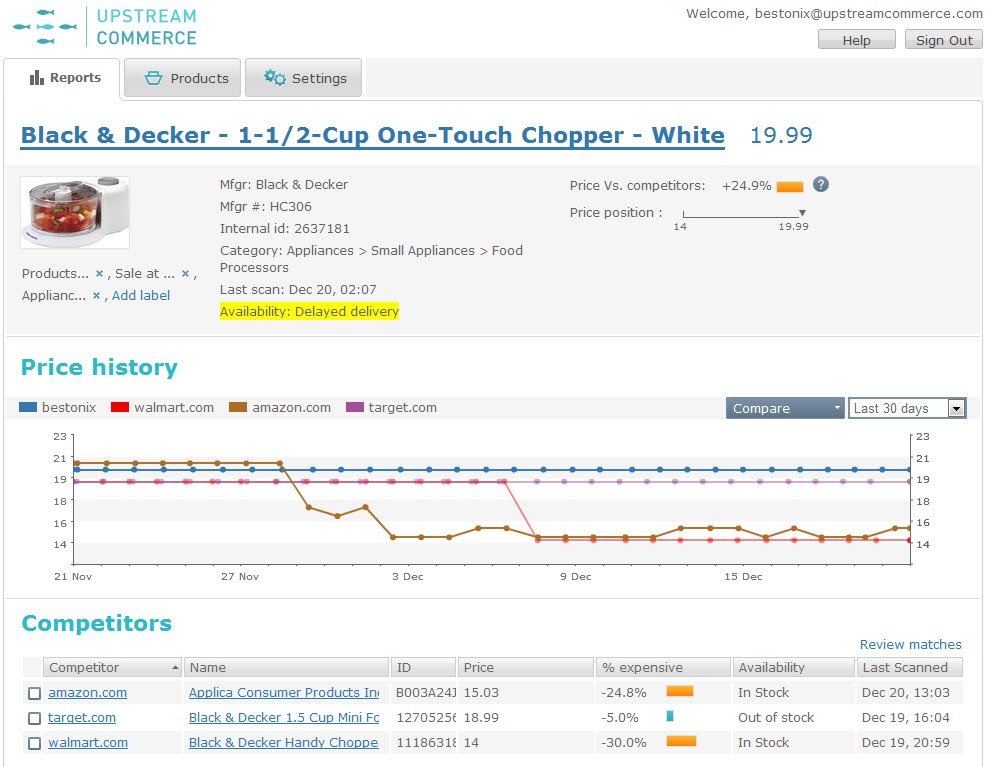Open the amazon.com competitor link

(88, 693)
